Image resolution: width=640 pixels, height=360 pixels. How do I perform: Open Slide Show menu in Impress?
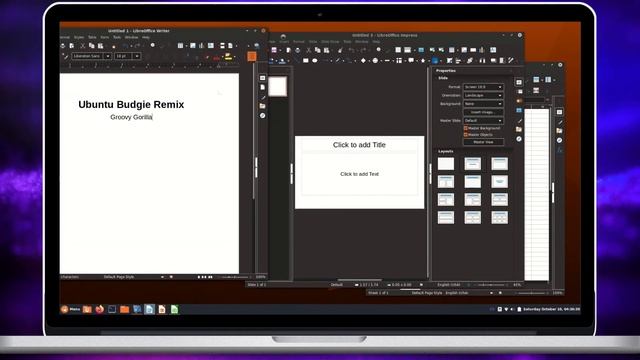[330, 42]
